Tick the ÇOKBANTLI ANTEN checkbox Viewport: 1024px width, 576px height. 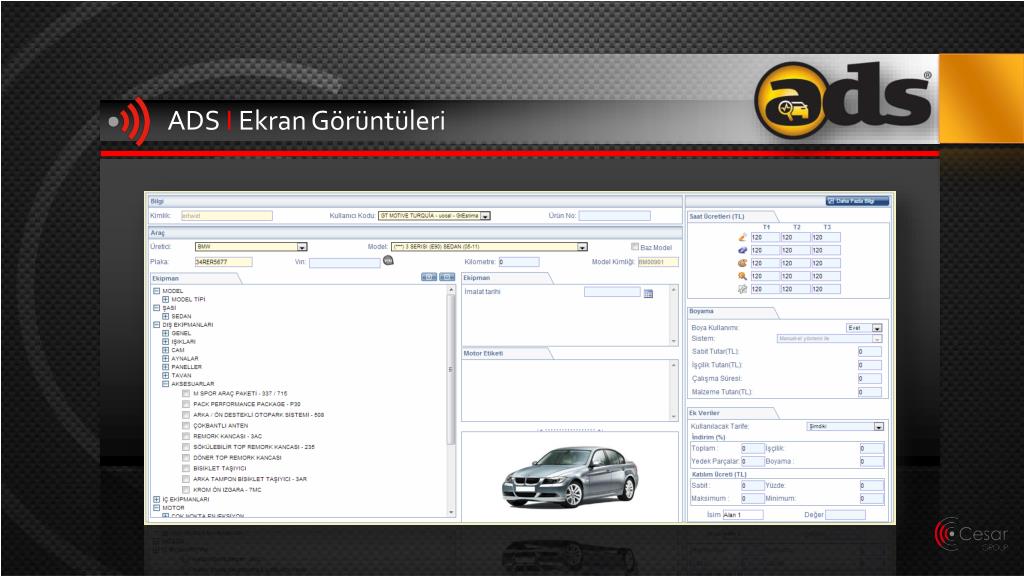click(x=186, y=426)
